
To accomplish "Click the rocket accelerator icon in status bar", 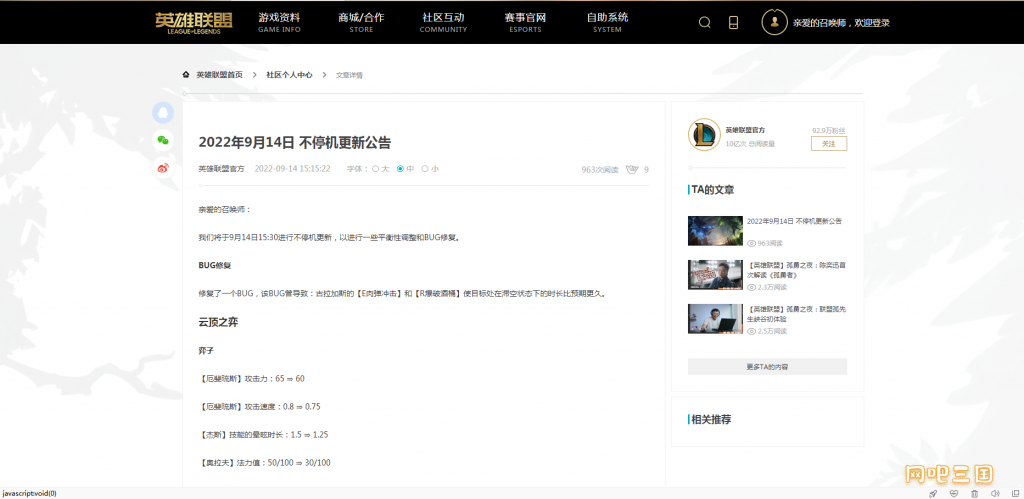I will tap(933, 493).
